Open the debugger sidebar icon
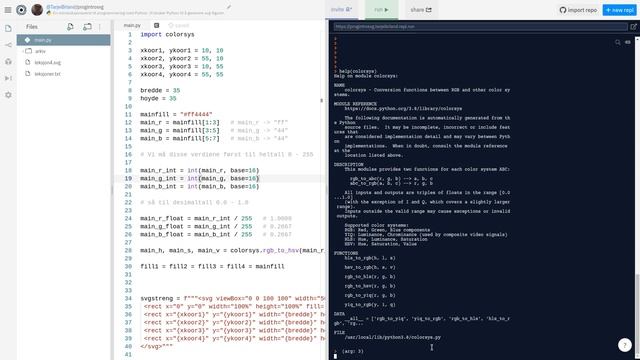 click(8, 78)
